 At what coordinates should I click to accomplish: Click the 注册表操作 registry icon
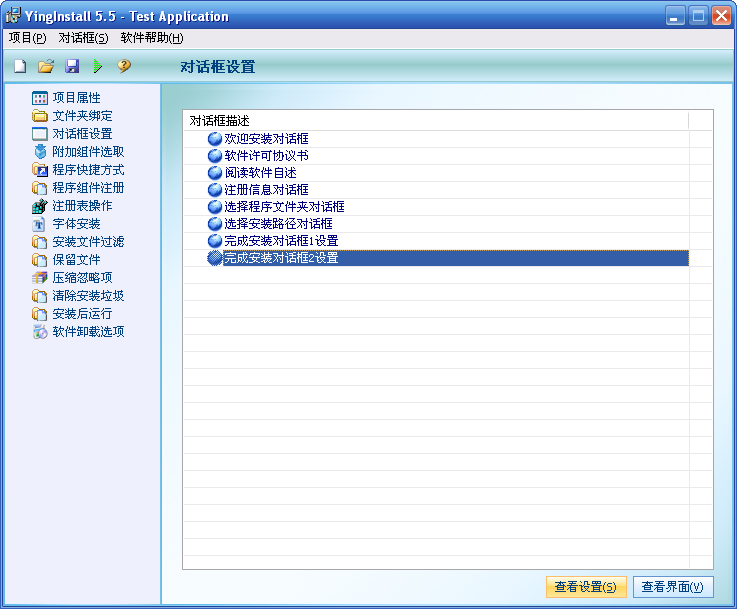40,206
